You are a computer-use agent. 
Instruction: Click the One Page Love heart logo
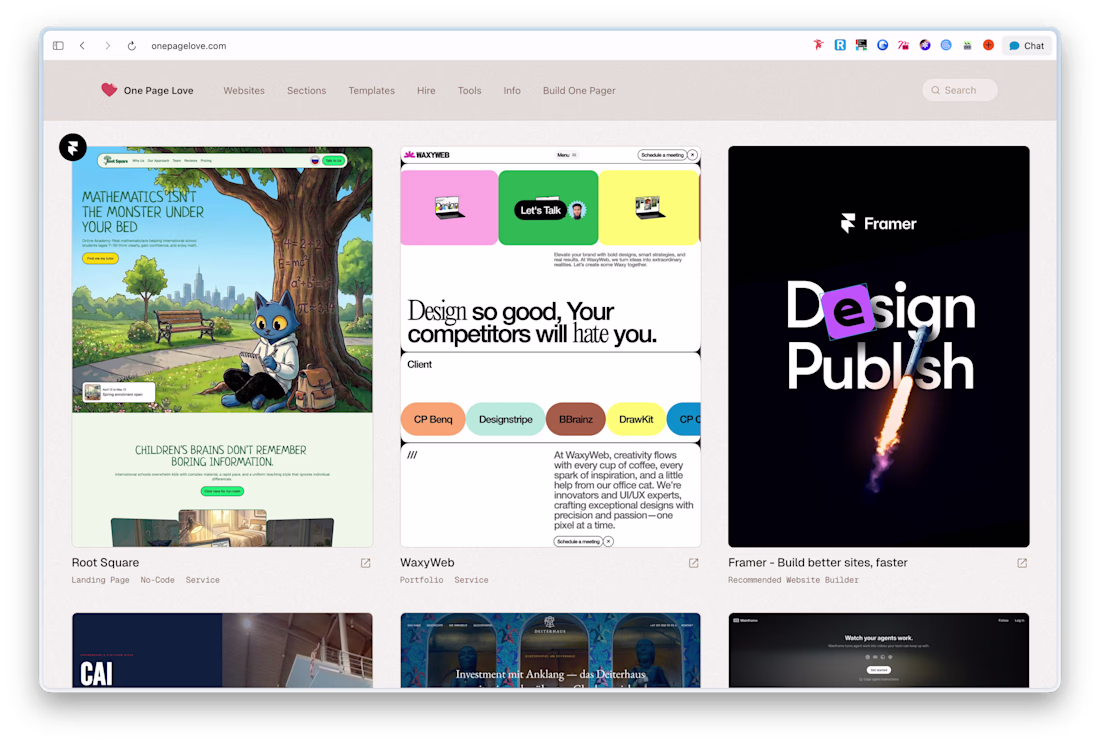coord(109,90)
